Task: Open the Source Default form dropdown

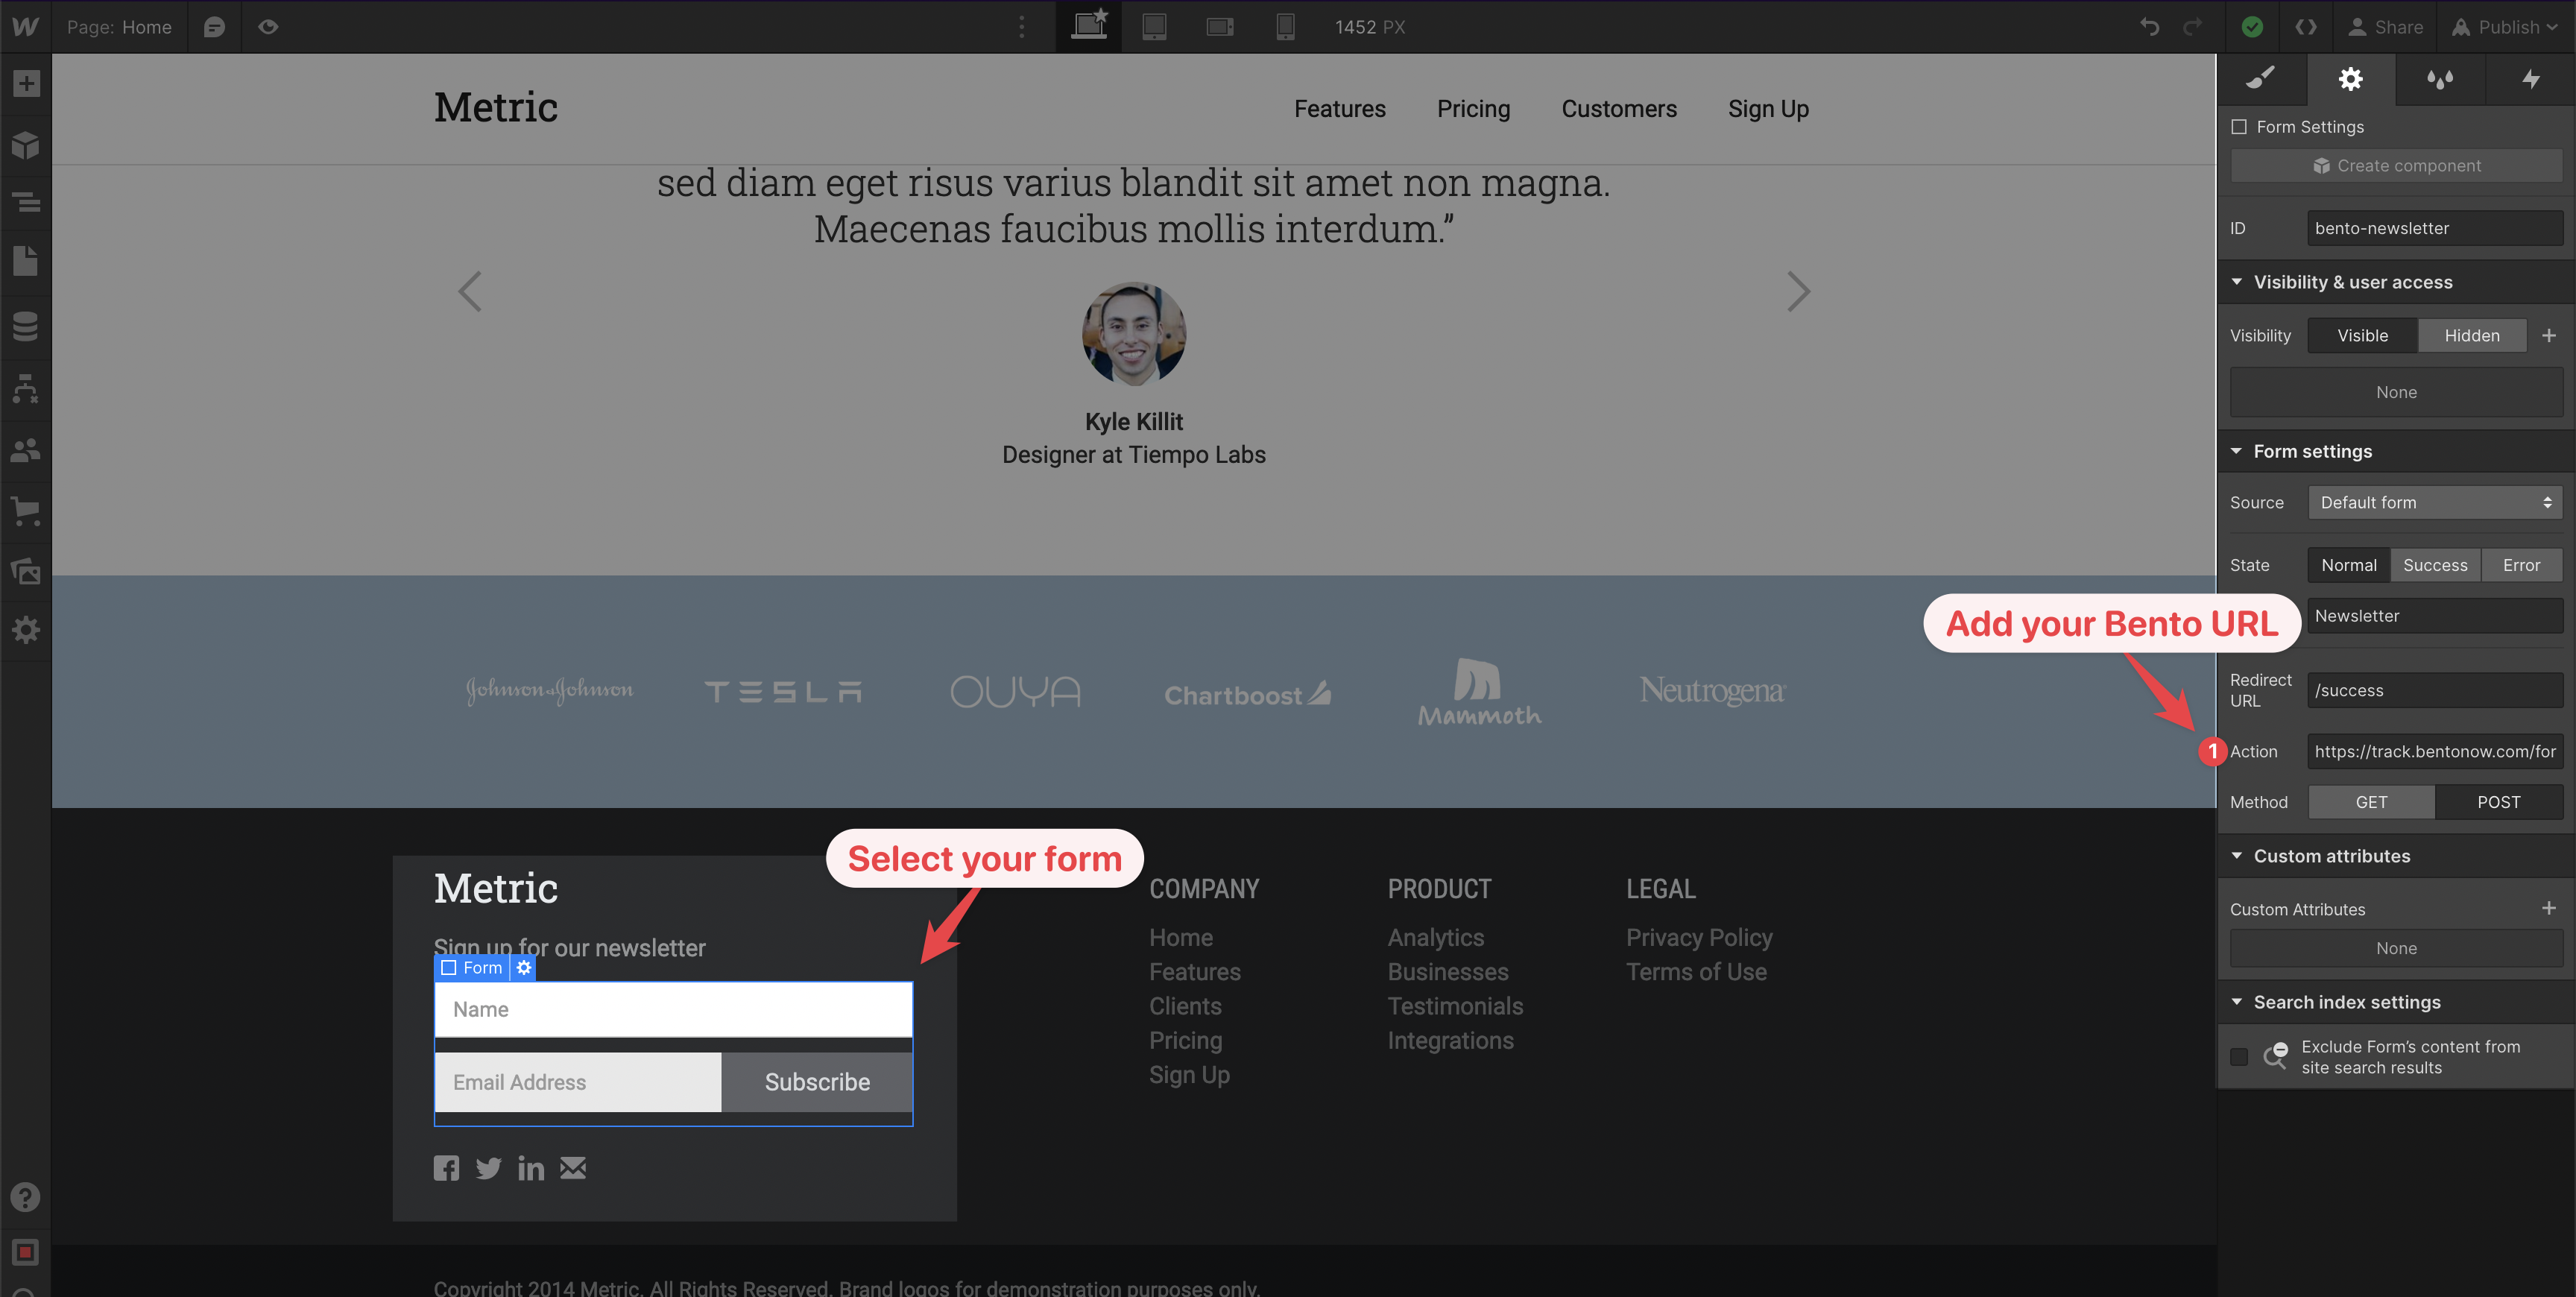Action: coord(2434,503)
